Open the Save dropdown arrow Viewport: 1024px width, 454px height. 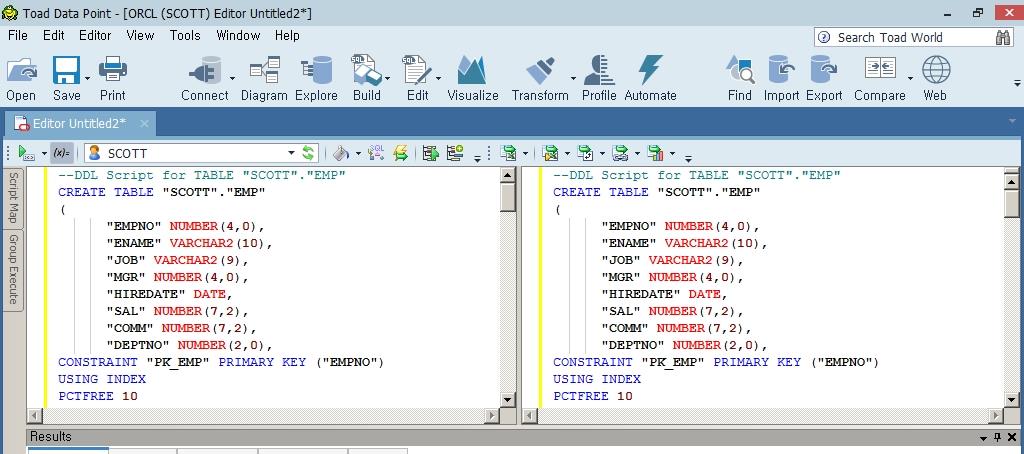click(88, 78)
